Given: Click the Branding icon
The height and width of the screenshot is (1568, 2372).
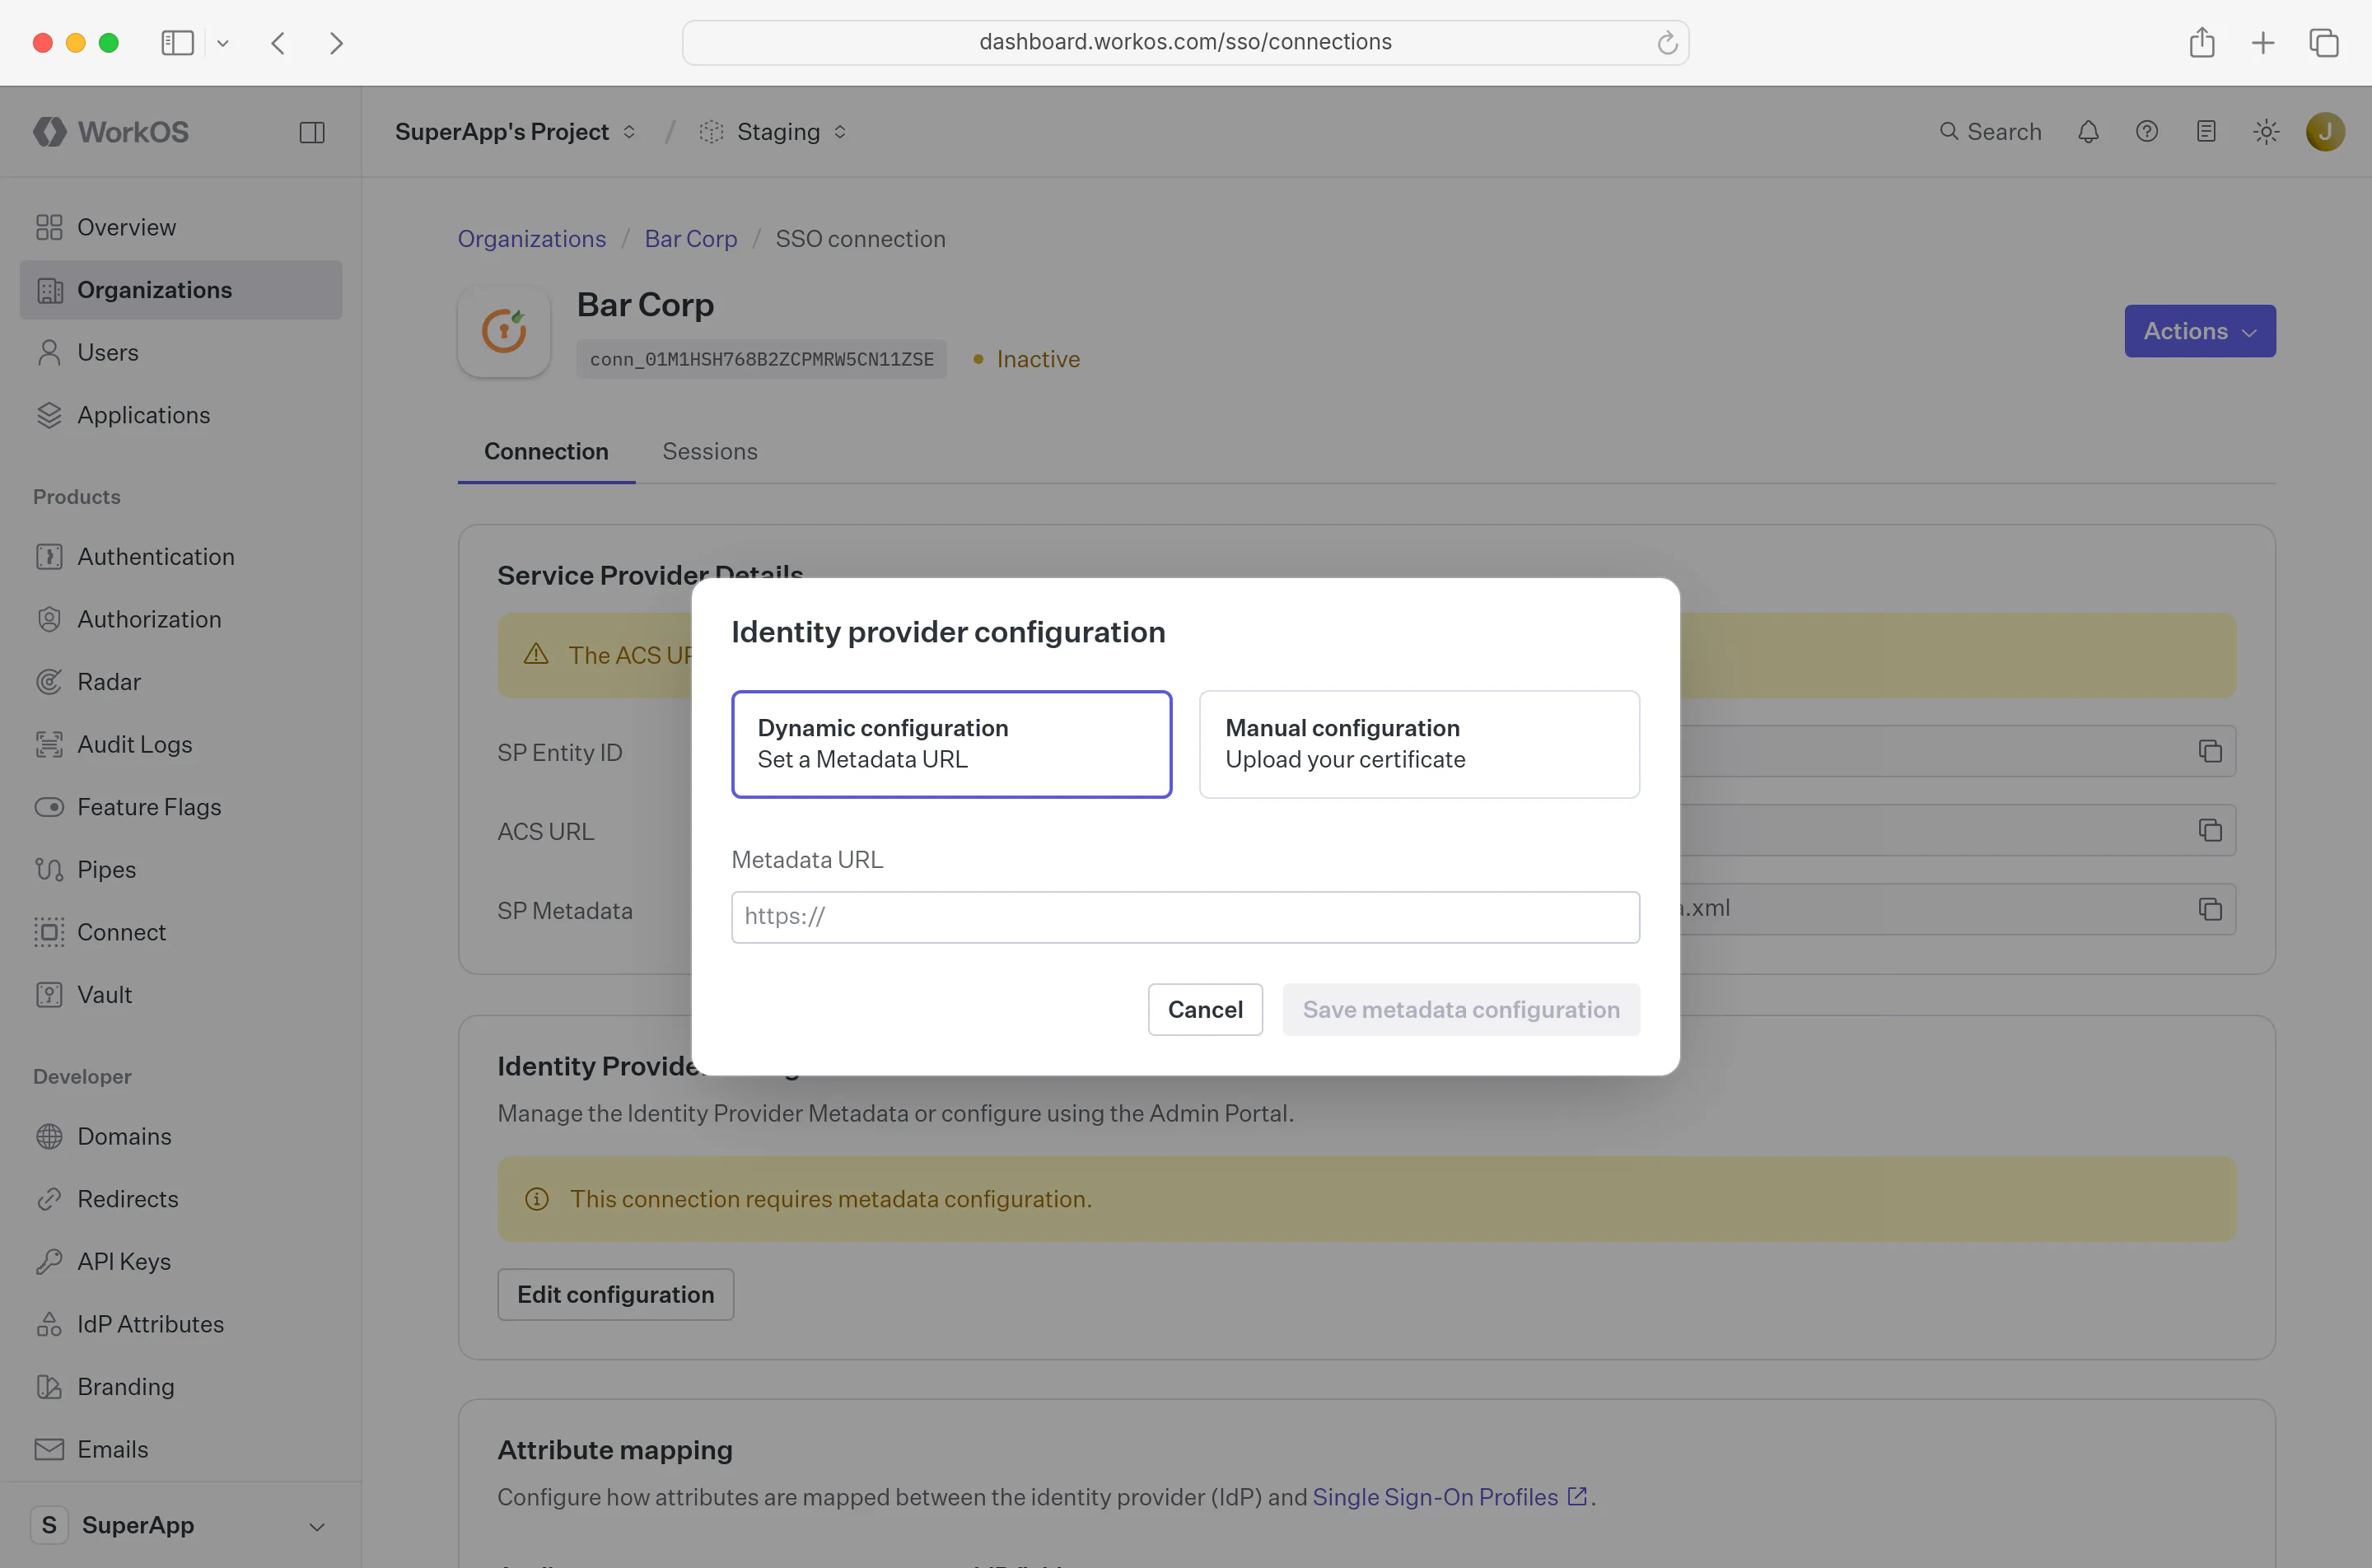Looking at the screenshot, I should [x=49, y=1387].
